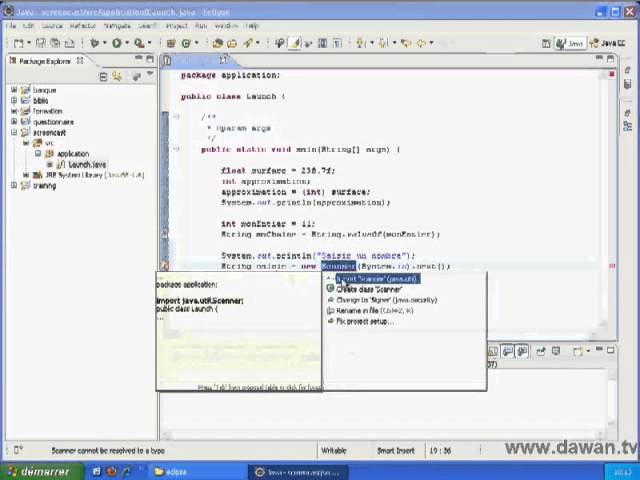
Task: Click the Save All toolbar icon
Action: tap(55, 43)
